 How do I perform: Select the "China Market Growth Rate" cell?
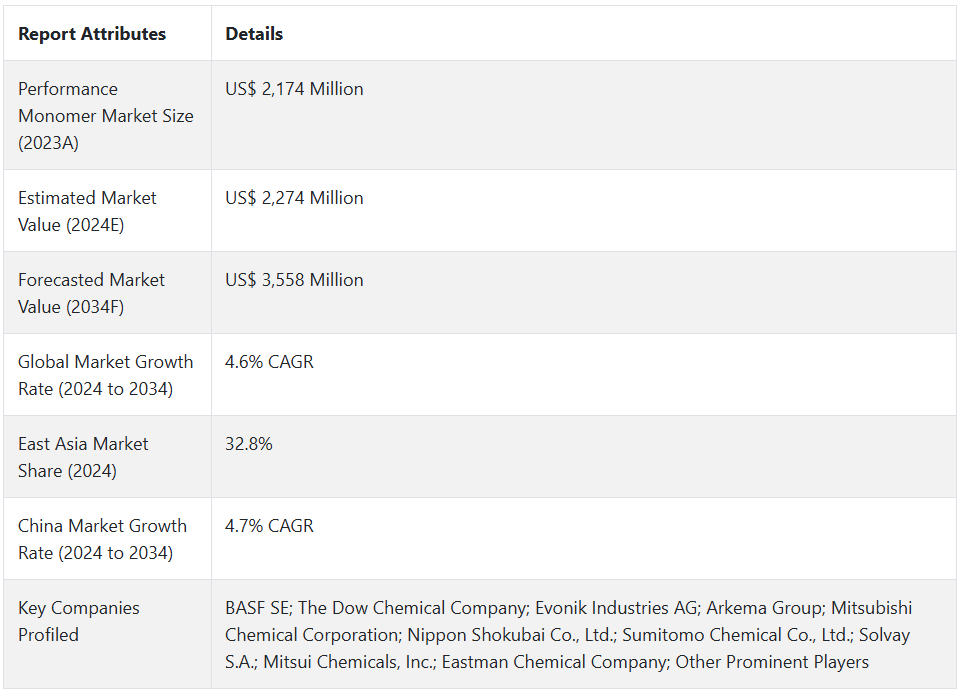[102, 539]
